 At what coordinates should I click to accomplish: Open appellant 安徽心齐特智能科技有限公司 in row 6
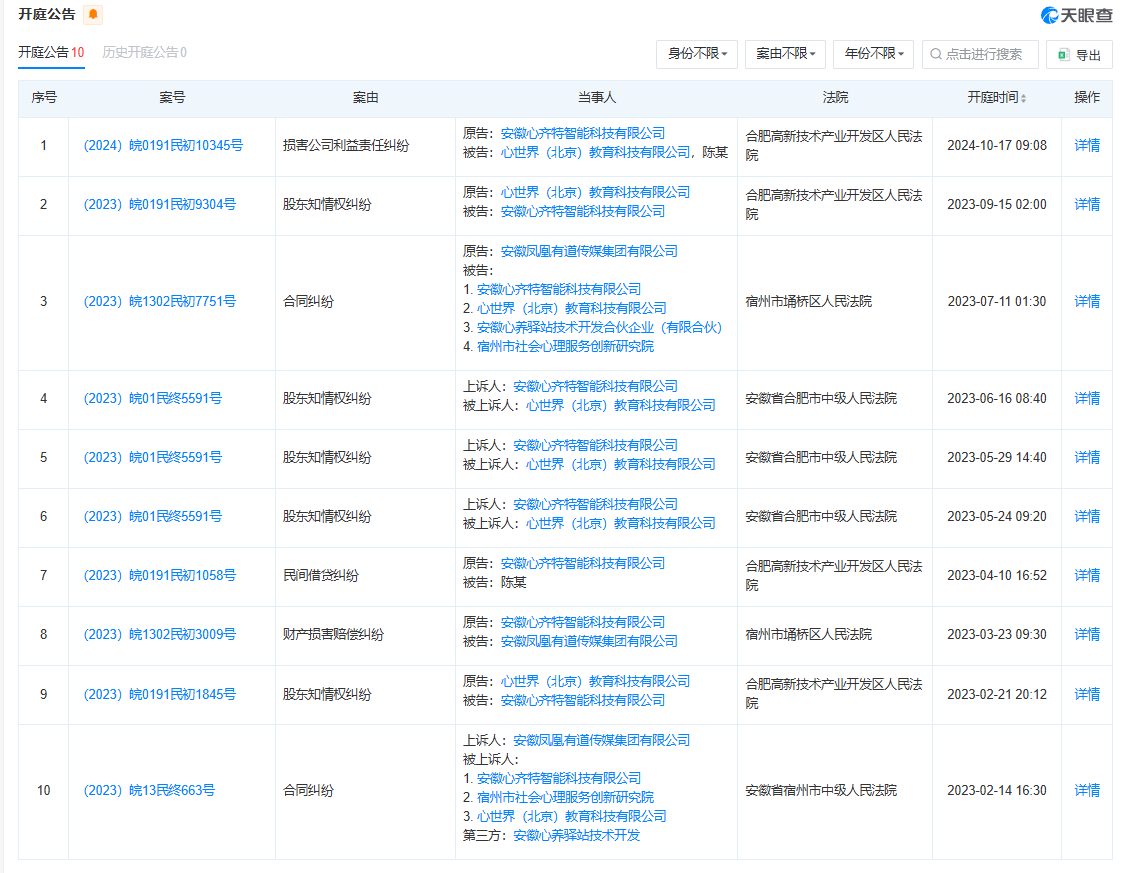point(595,504)
